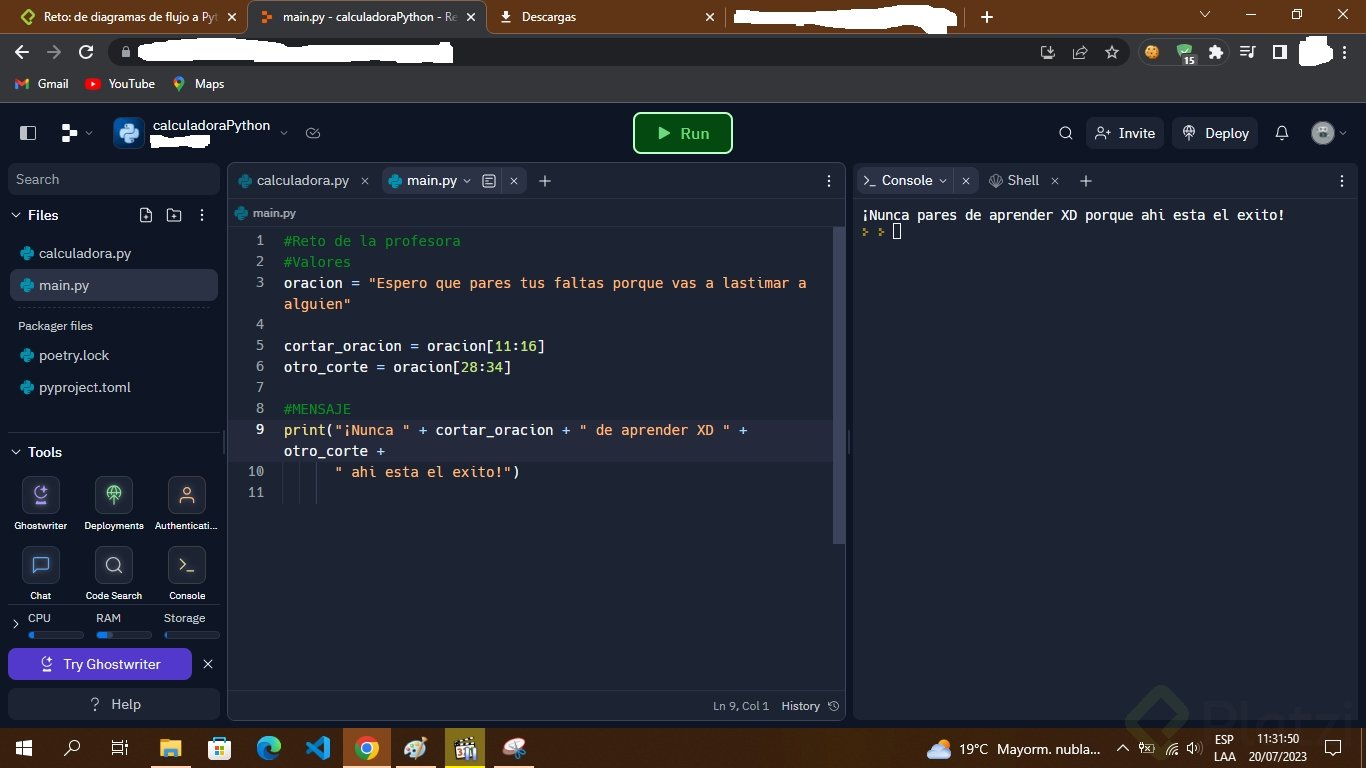Viewport: 1366px width, 768px height.
Task: Click the CPU usage bar
Action: click(56, 635)
